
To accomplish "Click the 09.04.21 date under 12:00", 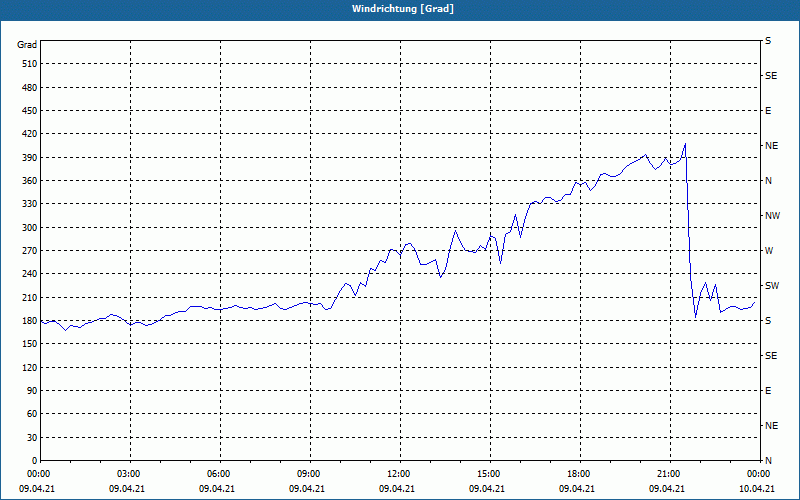I will 396,489.
